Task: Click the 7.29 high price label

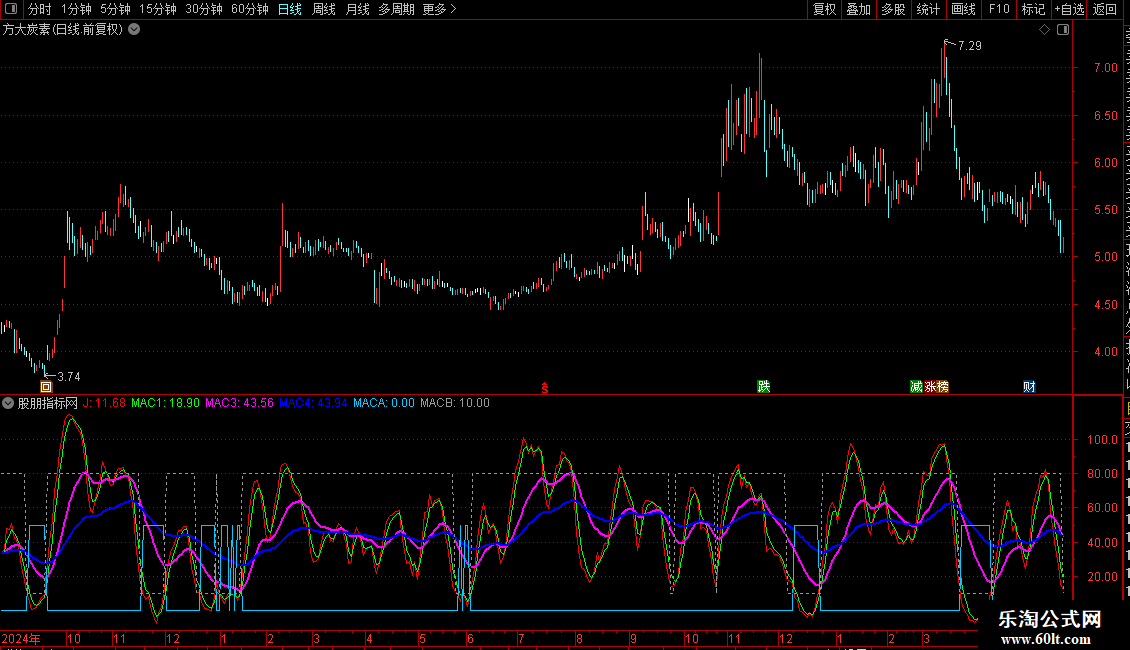Action: [969, 46]
